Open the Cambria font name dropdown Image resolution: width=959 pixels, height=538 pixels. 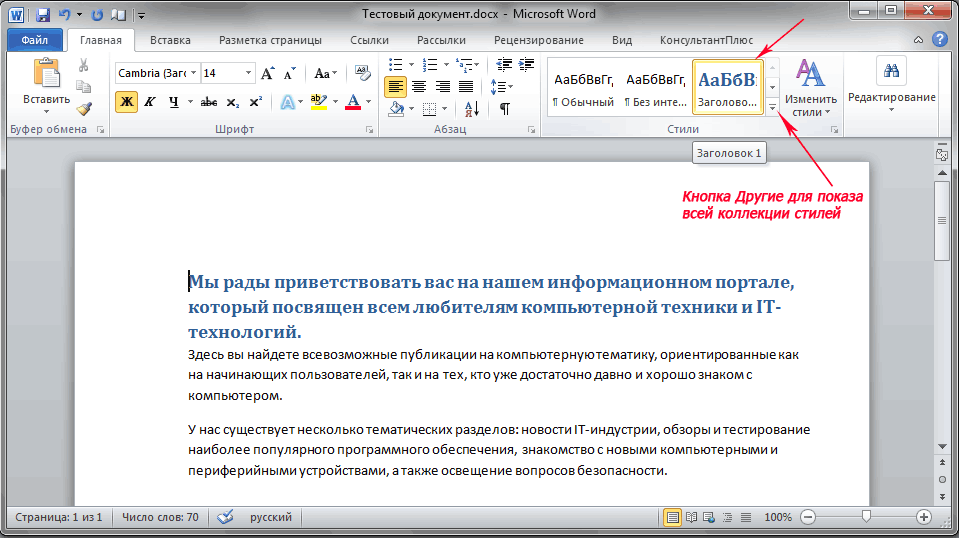[x=192, y=74]
